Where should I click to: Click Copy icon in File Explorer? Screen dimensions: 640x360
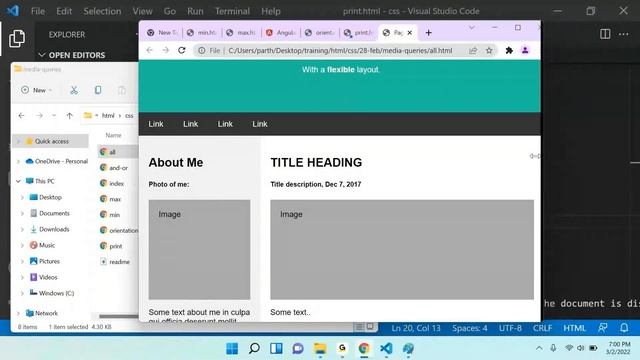click(98, 90)
